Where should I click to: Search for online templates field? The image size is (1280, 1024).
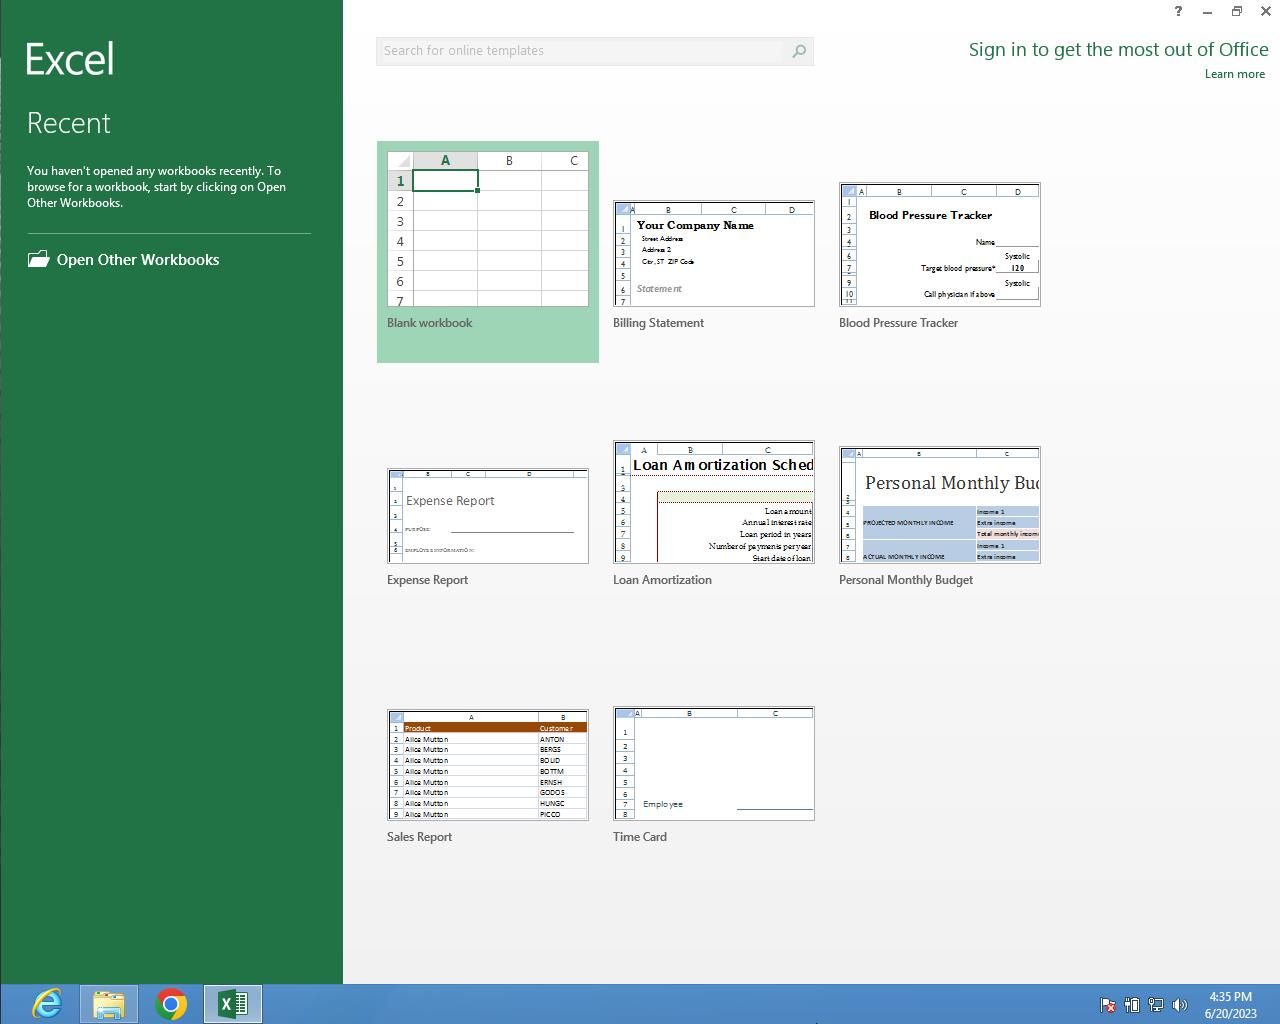pos(580,51)
